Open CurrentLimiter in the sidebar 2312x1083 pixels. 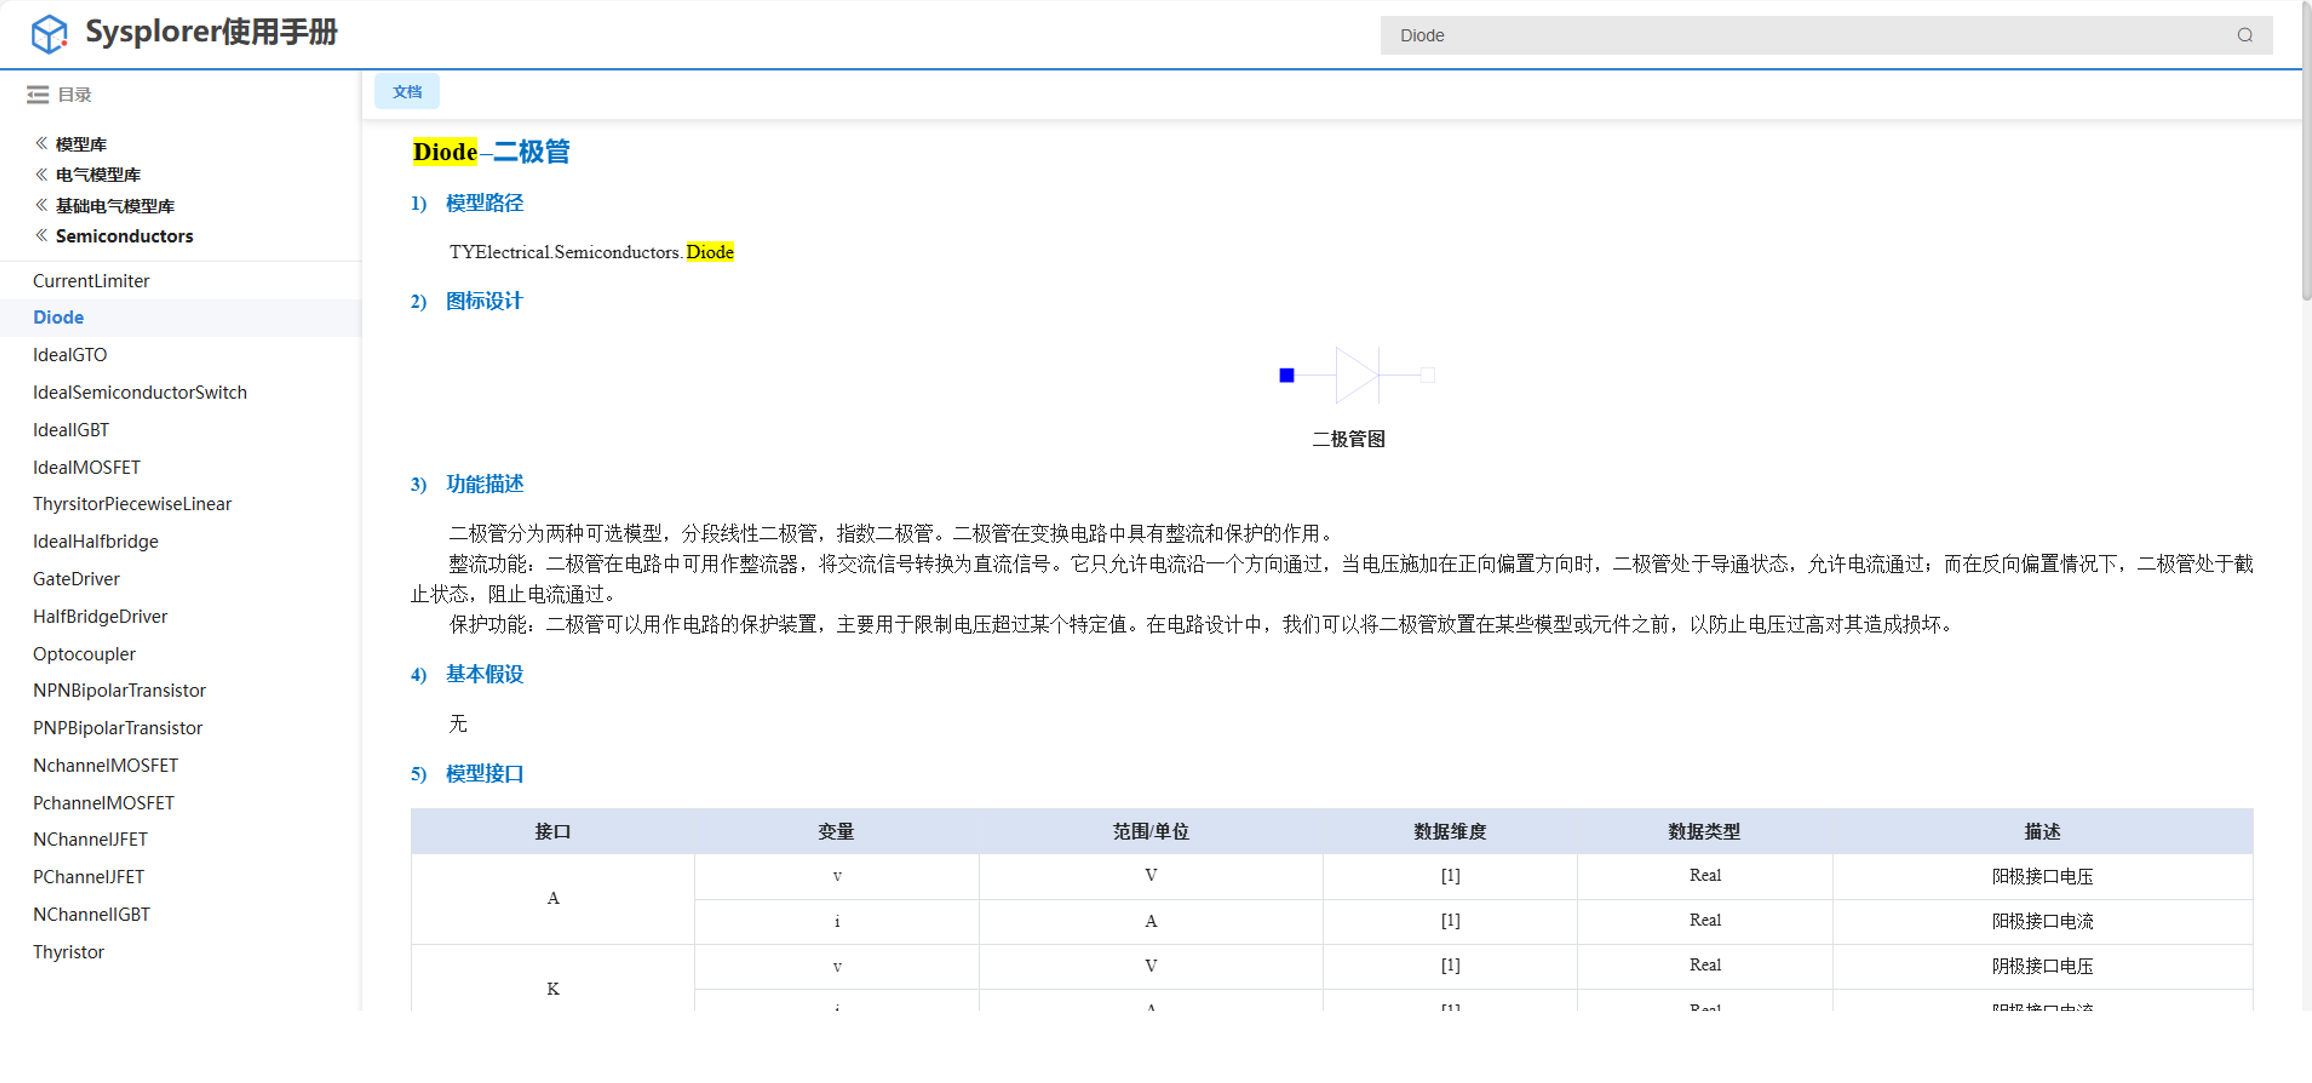(91, 281)
